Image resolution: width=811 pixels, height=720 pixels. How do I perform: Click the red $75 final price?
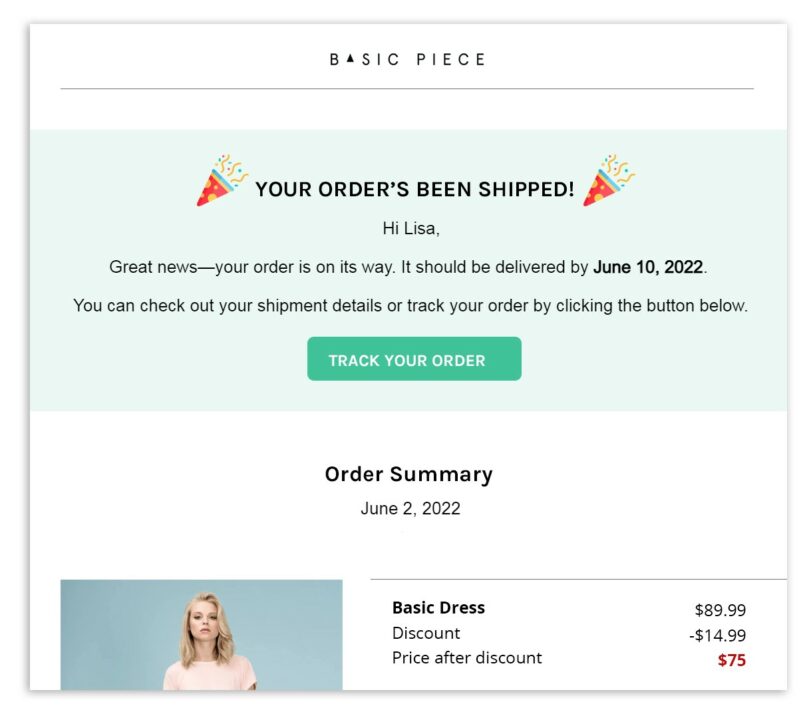(731, 660)
